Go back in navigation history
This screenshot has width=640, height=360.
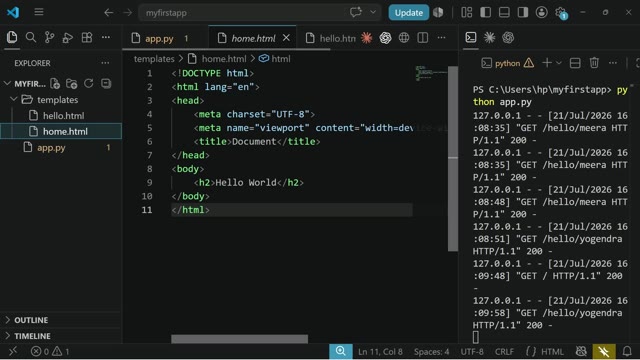pos(108,13)
